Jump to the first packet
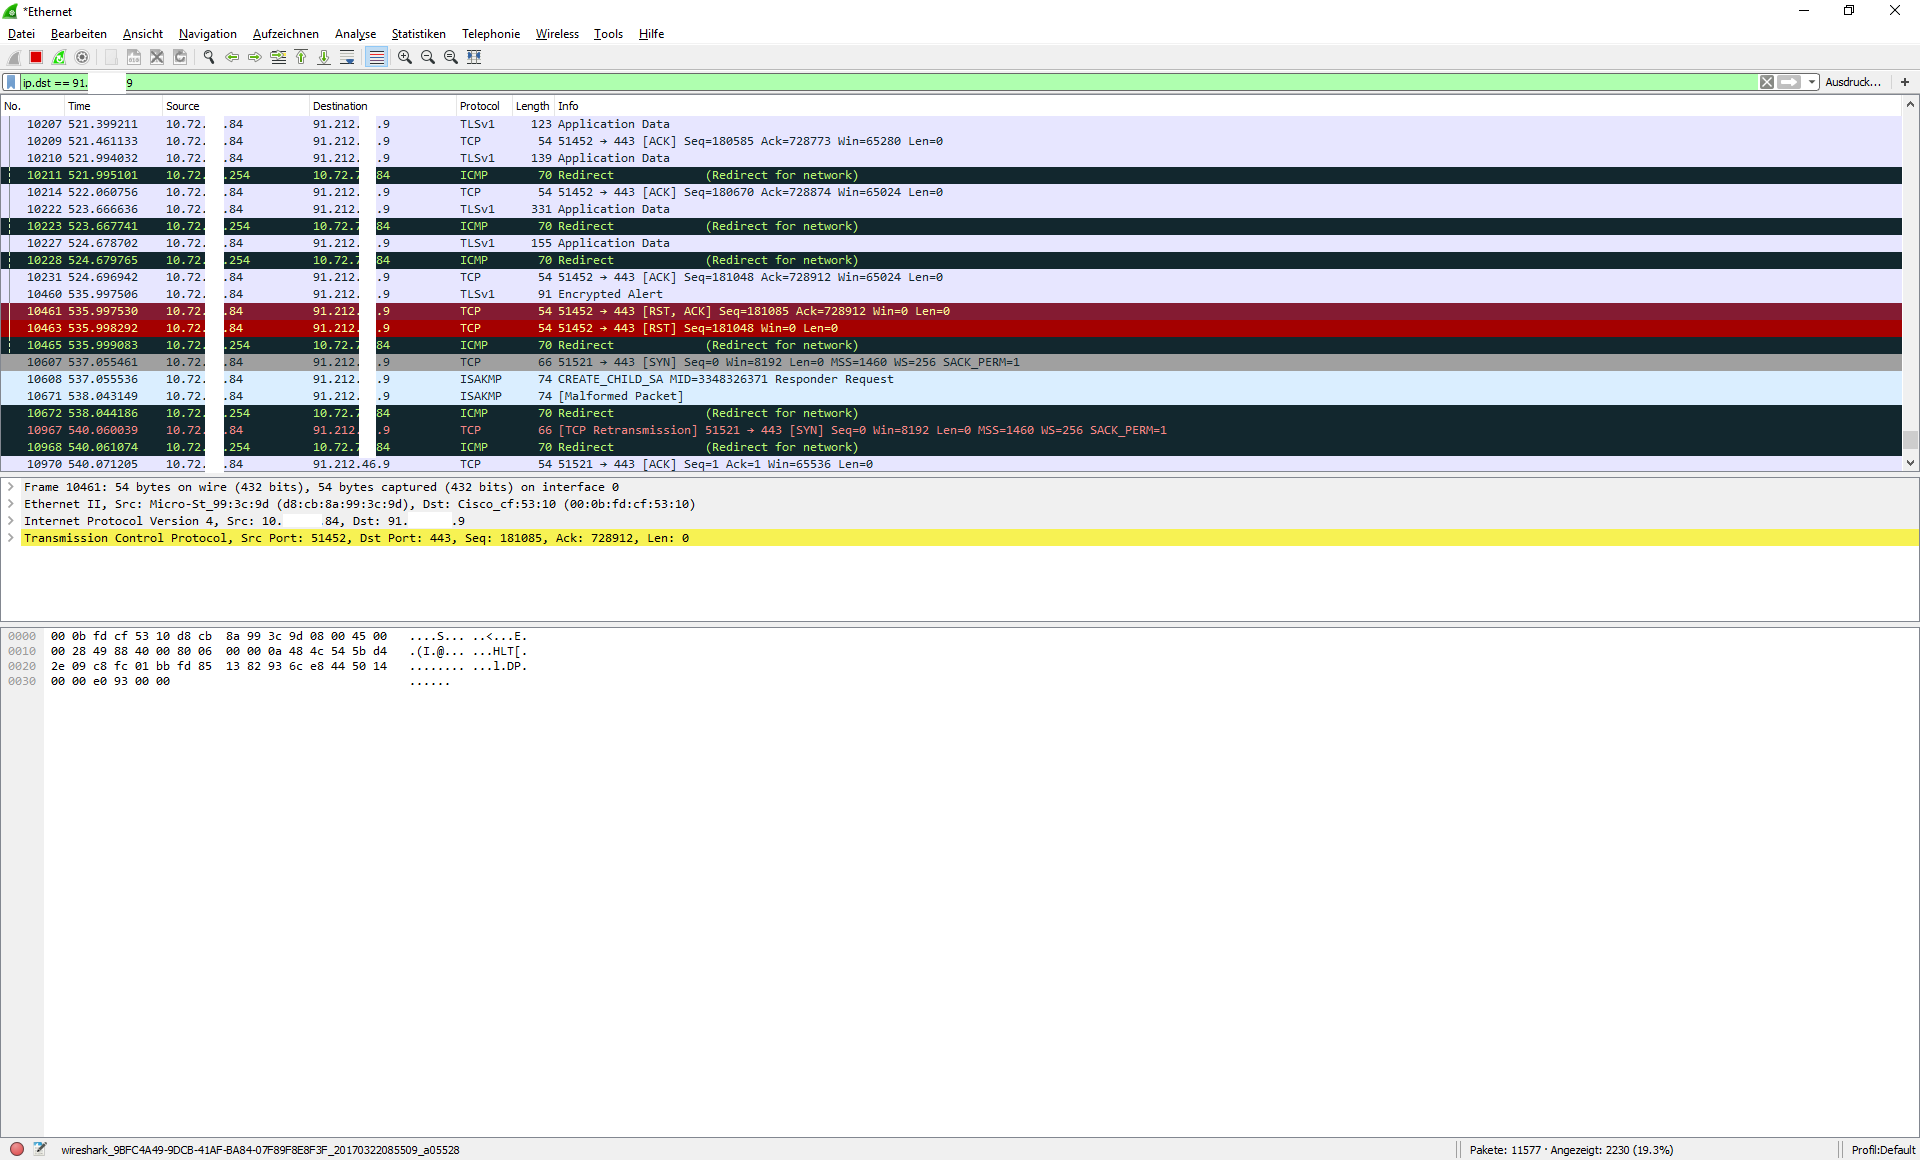 [x=301, y=57]
